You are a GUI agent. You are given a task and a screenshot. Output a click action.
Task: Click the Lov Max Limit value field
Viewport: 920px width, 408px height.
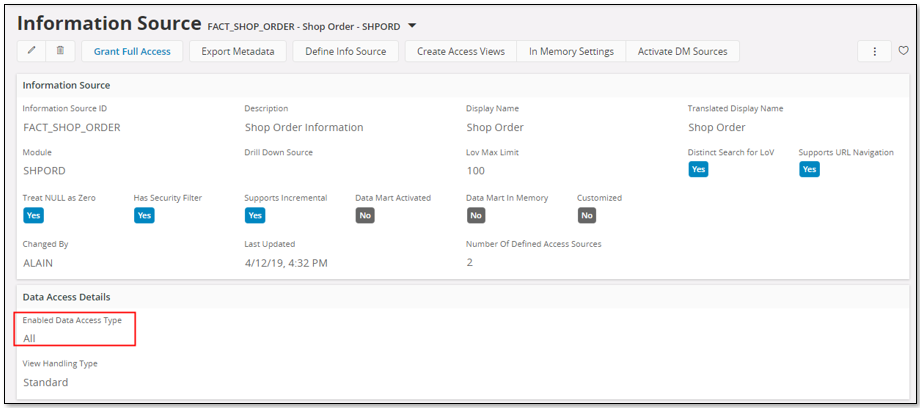tap(476, 171)
